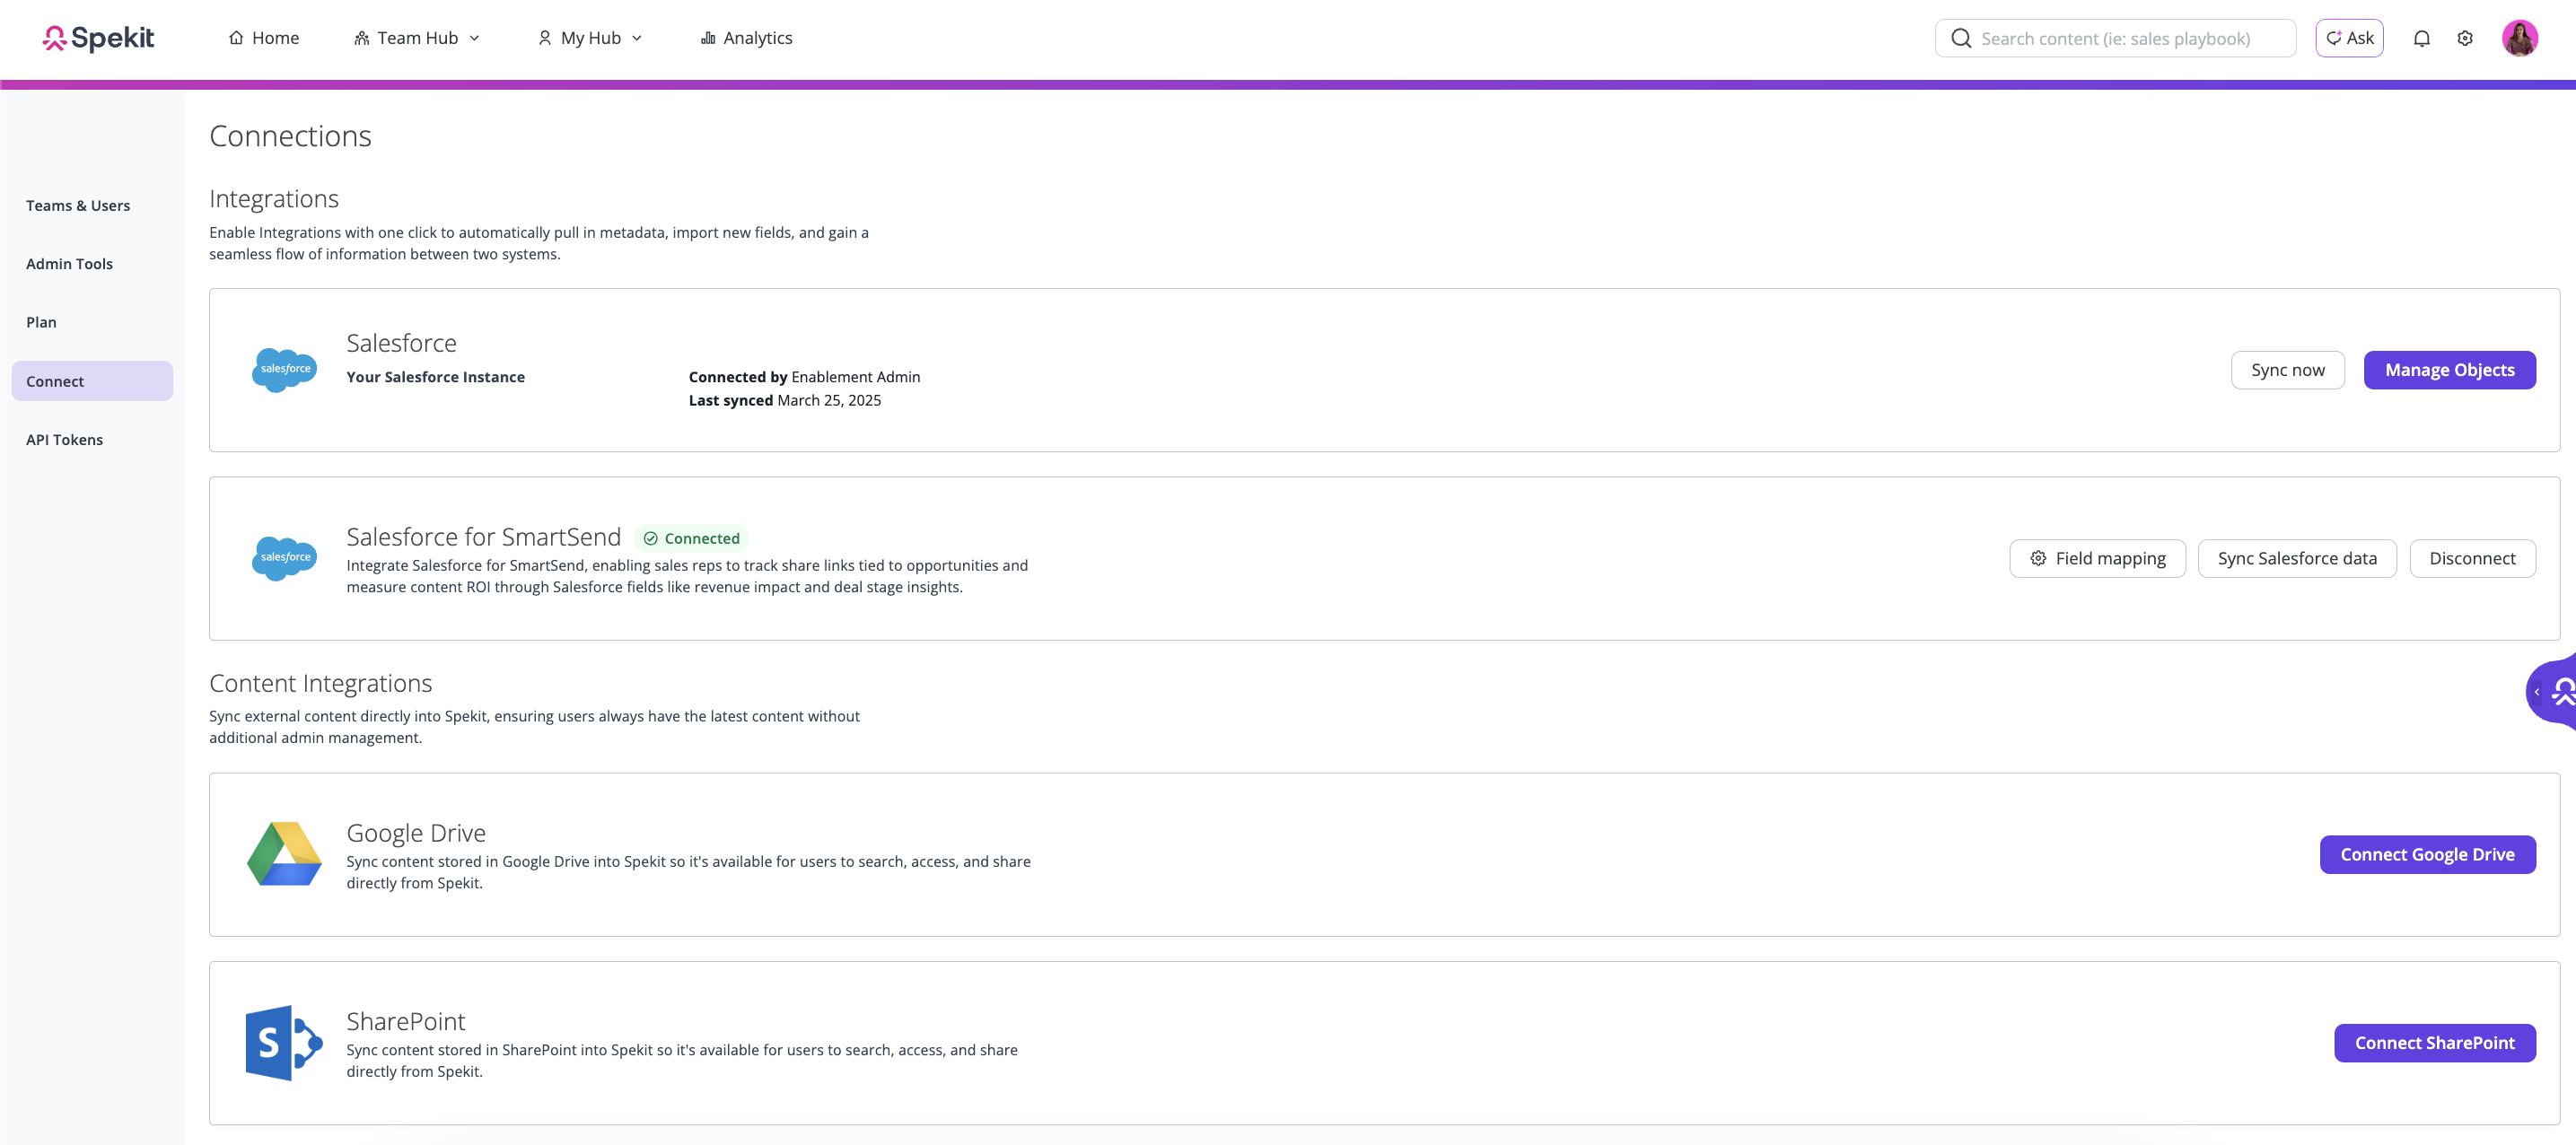Disconnect Salesforce for SmartSend

(2472, 558)
